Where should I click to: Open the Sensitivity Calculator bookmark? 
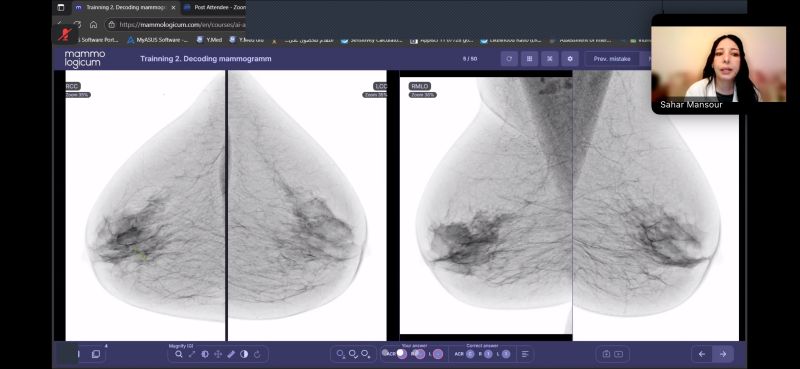point(371,40)
